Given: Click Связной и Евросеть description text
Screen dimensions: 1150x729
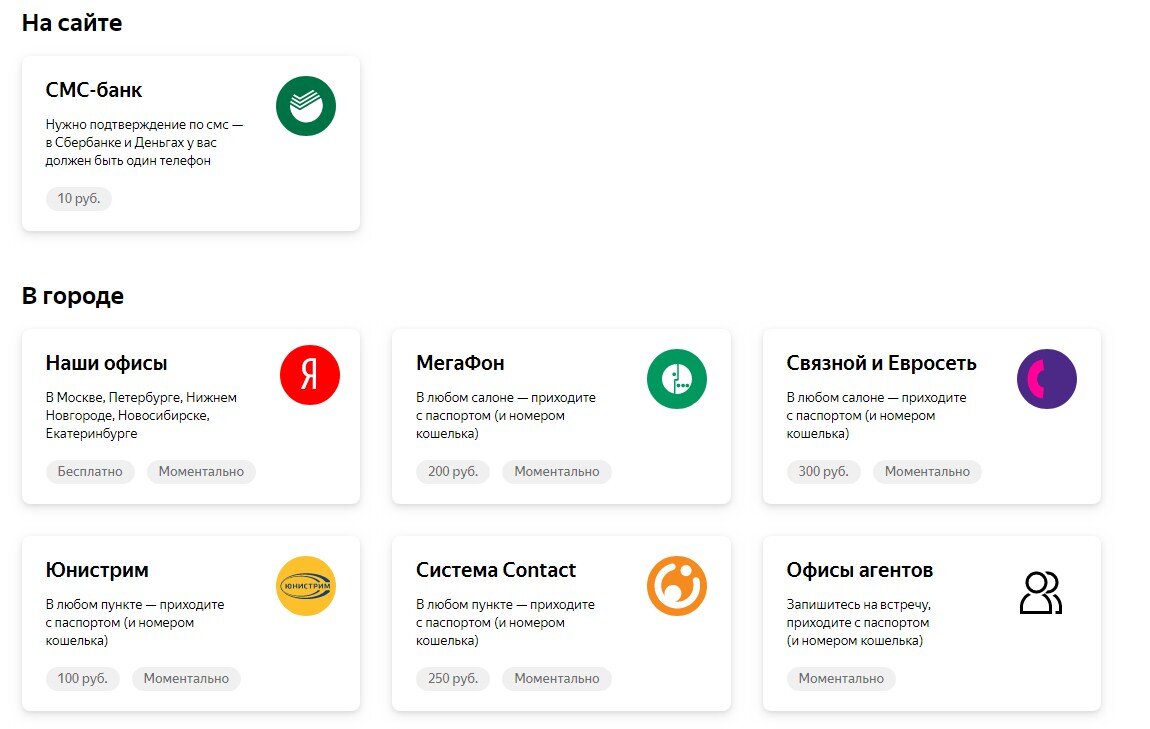Looking at the screenshot, I should (876, 415).
